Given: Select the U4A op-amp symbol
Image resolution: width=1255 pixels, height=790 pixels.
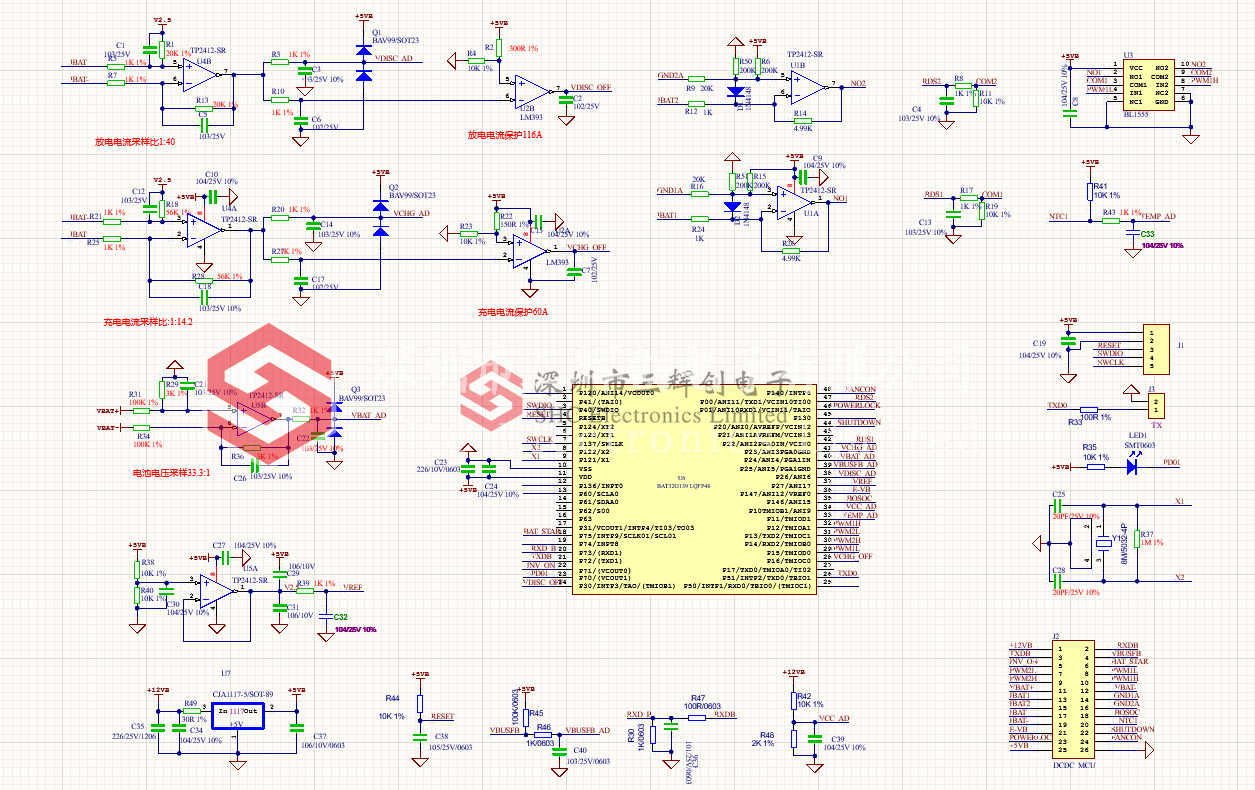Looking at the screenshot, I should tap(204, 229).
